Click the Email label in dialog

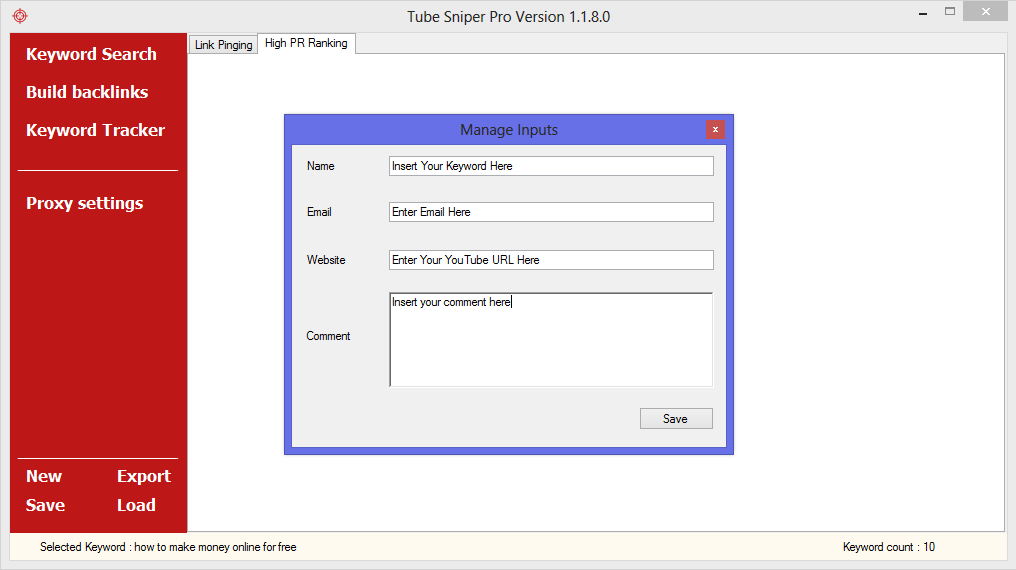pos(319,212)
